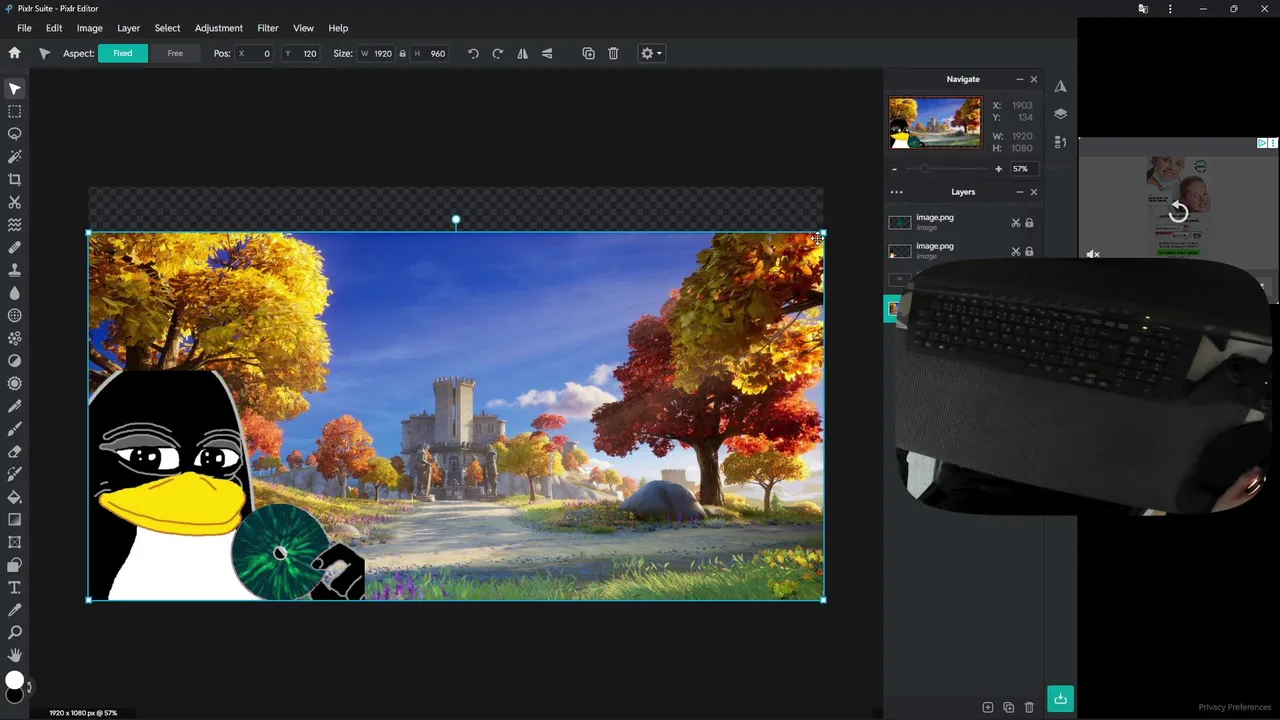Zoom in with the plus button
The height and width of the screenshot is (720, 1280).
pyautogui.click(x=998, y=169)
